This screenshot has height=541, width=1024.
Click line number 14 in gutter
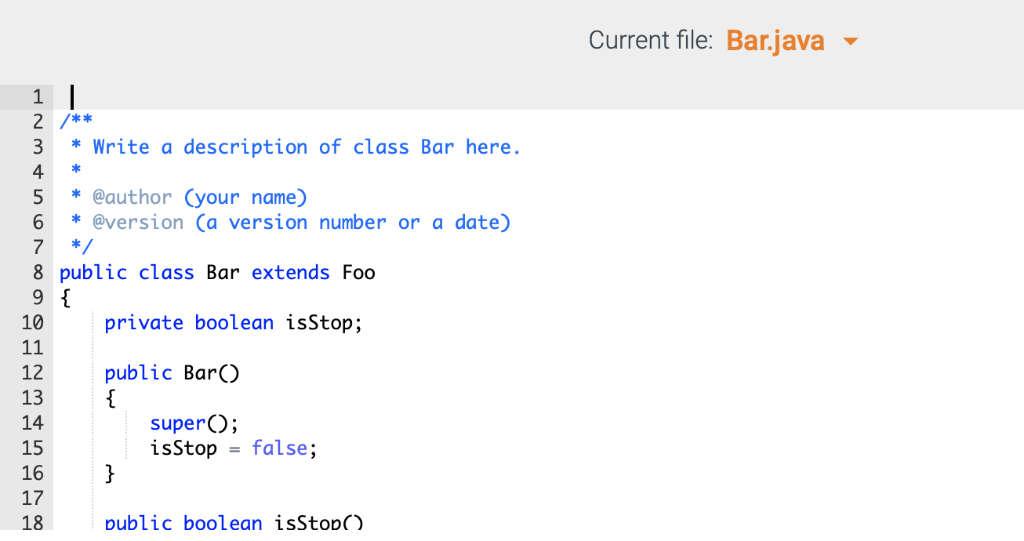33,423
